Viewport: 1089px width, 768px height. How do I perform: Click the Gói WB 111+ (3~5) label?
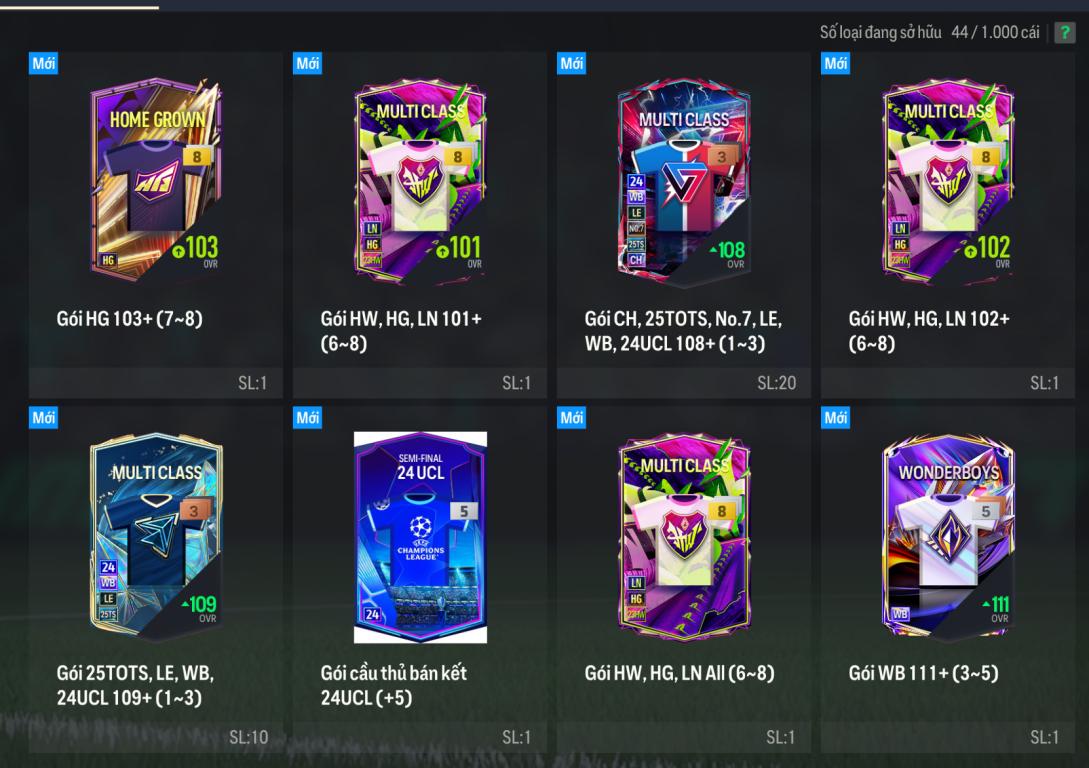pyautogui.click(x=924, y=673)
